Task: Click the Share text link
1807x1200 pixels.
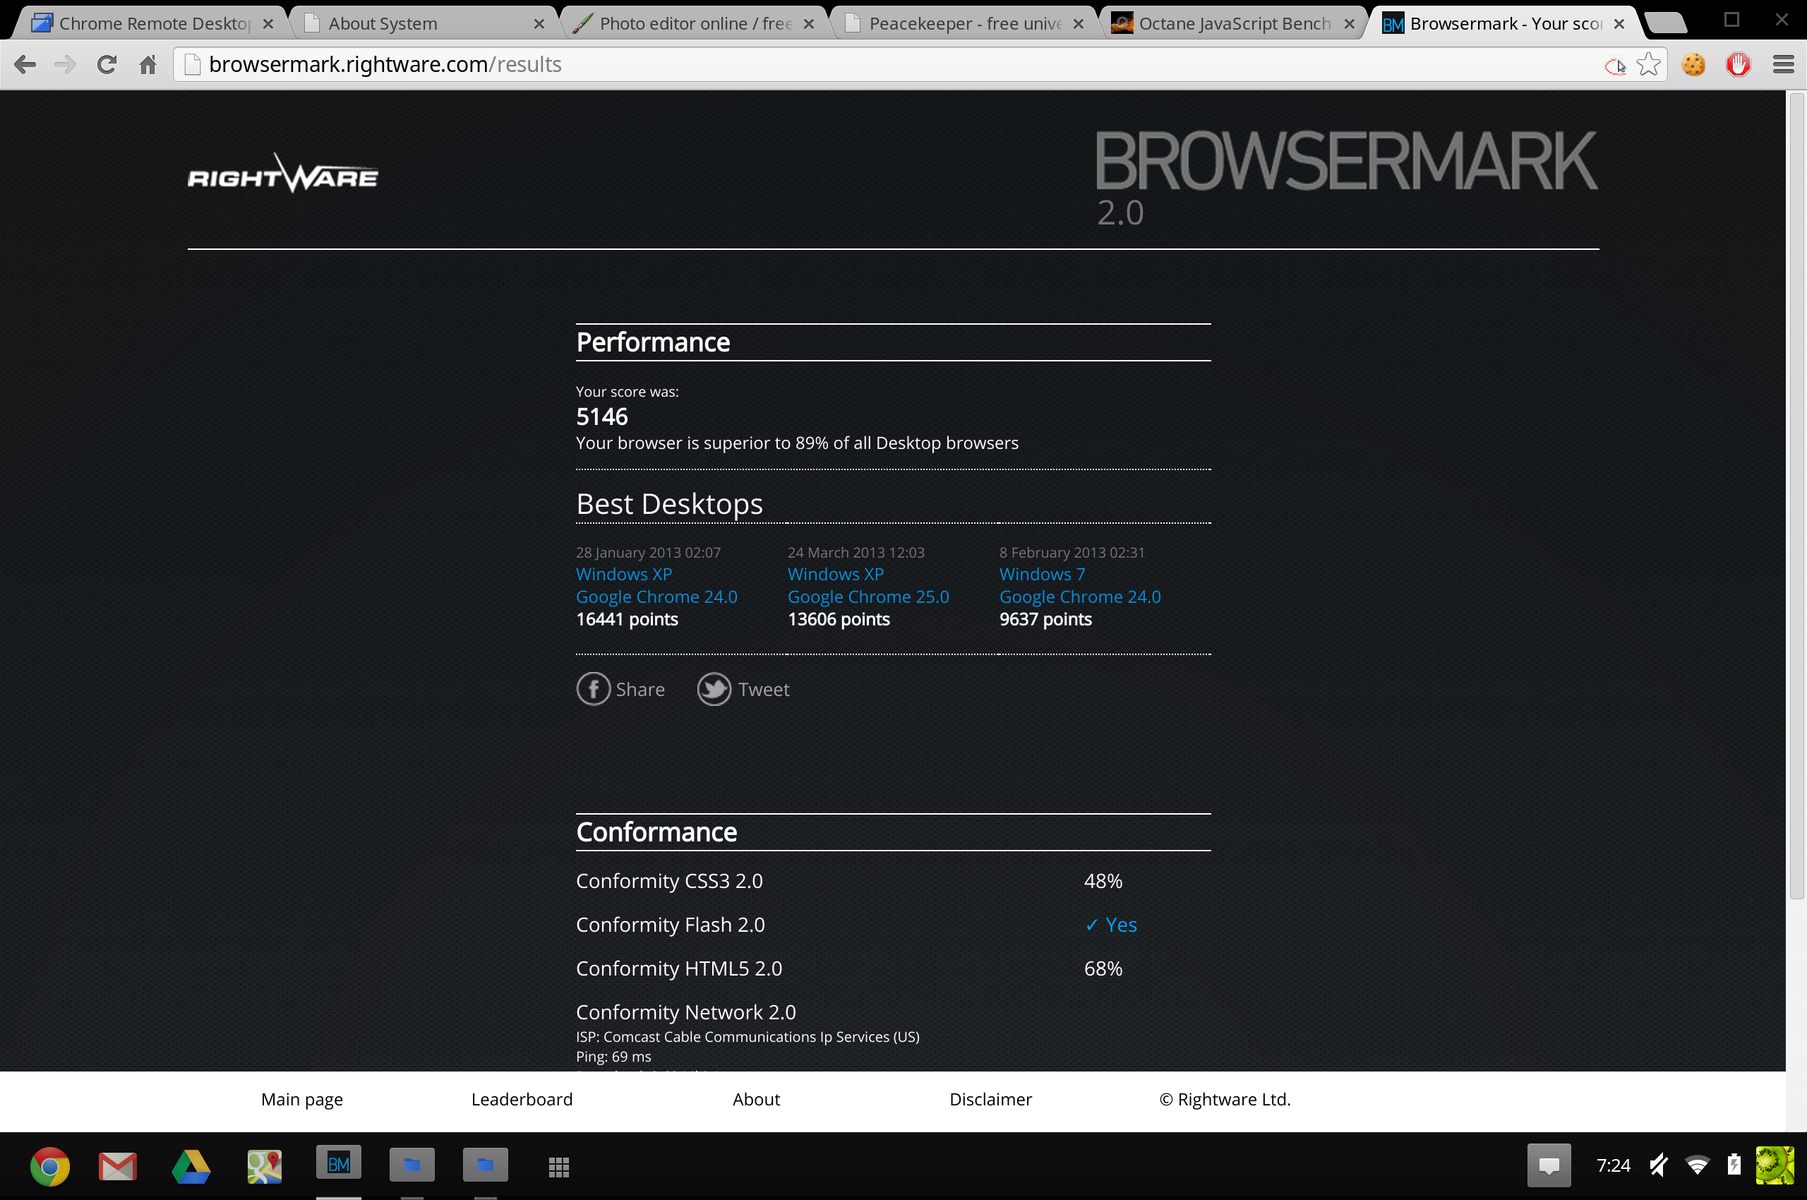Action: click(640, 689)
